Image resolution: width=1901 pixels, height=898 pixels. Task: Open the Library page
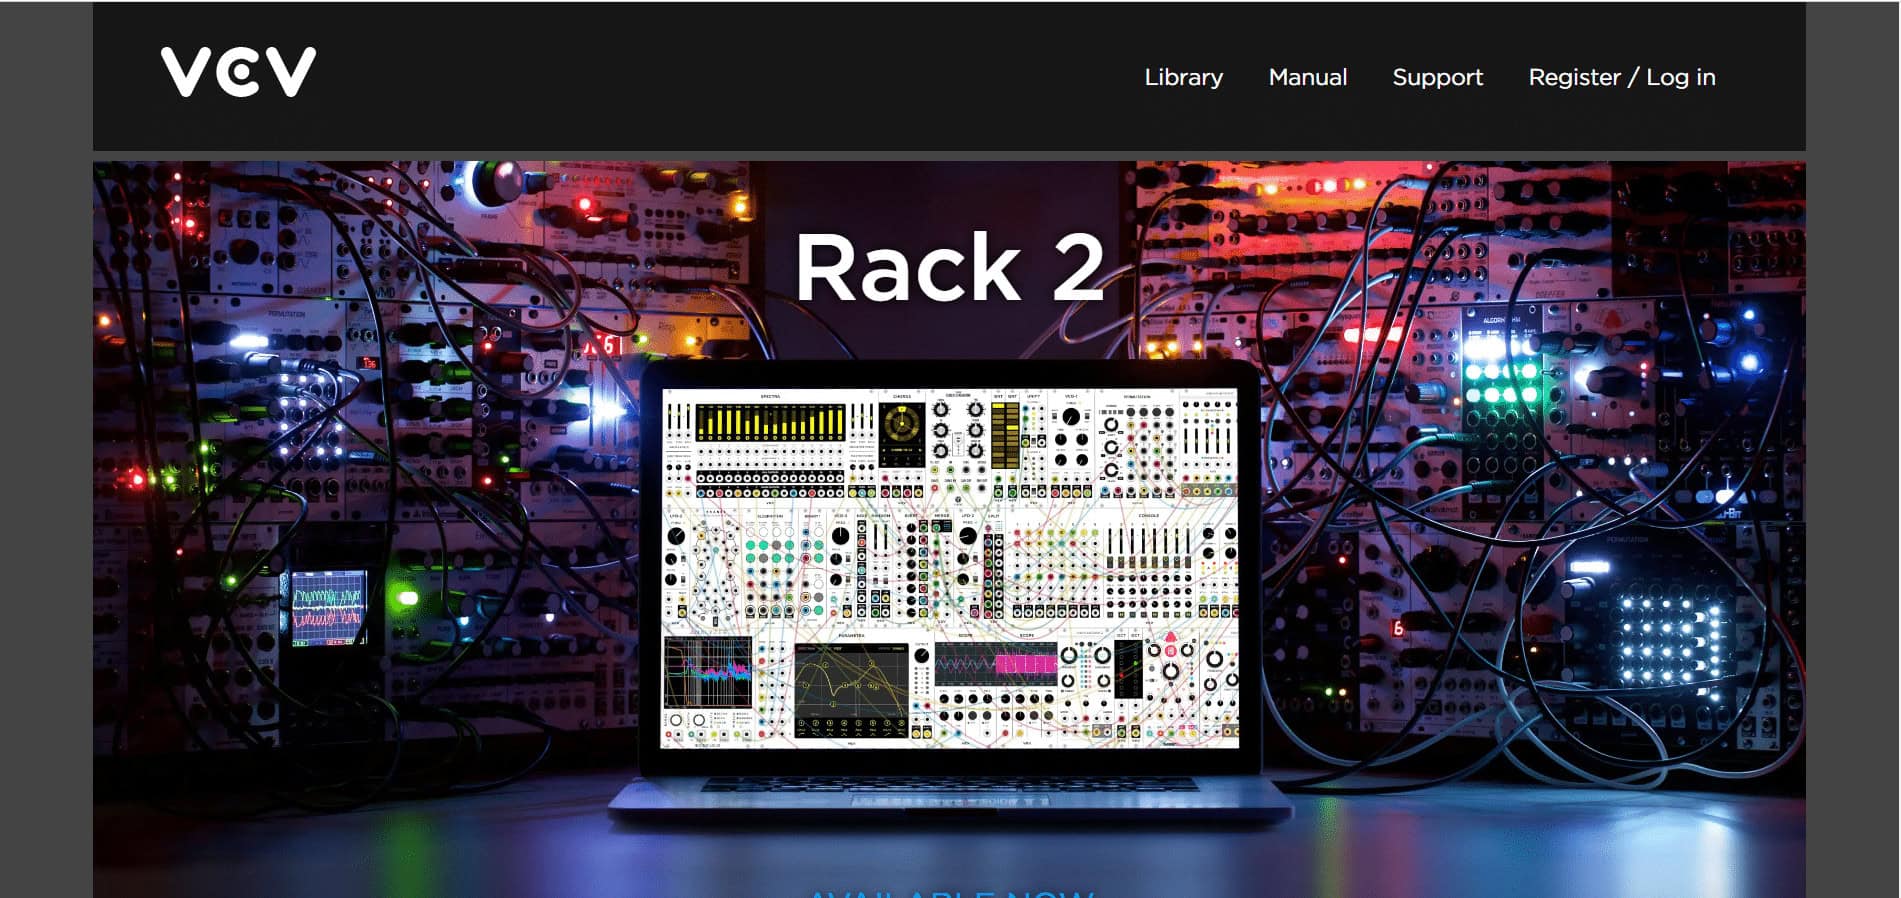point(1183,77)
